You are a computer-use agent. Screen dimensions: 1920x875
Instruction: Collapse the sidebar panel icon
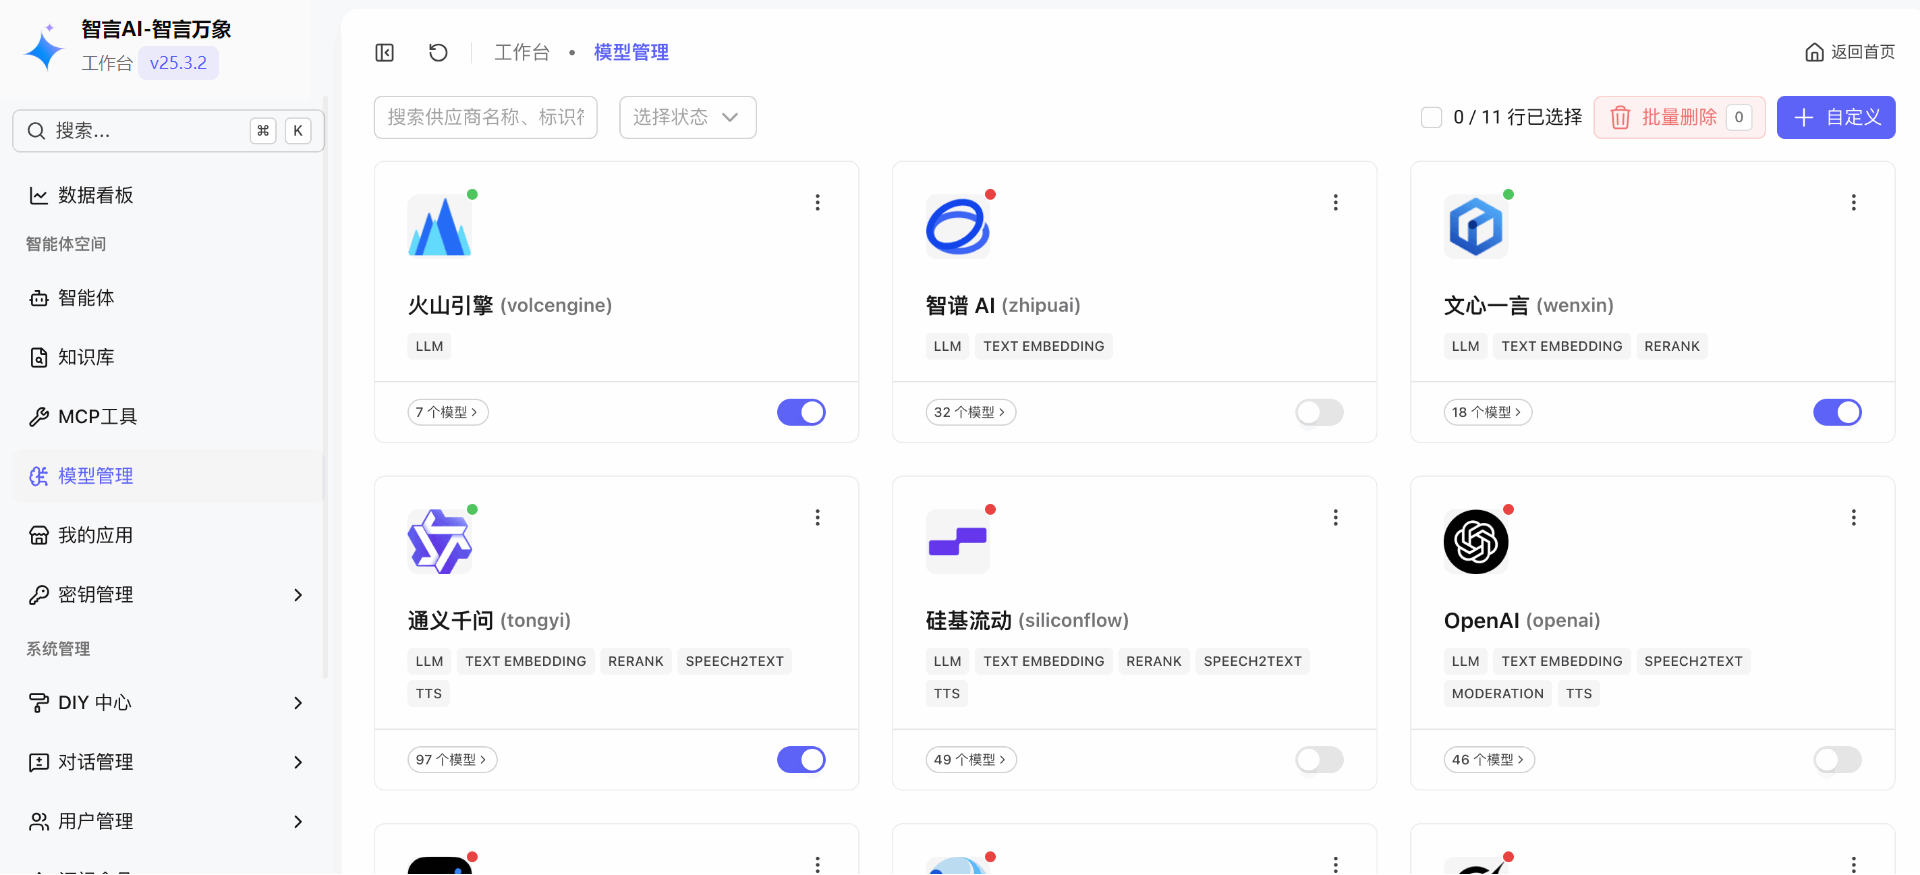pos(385,52)
